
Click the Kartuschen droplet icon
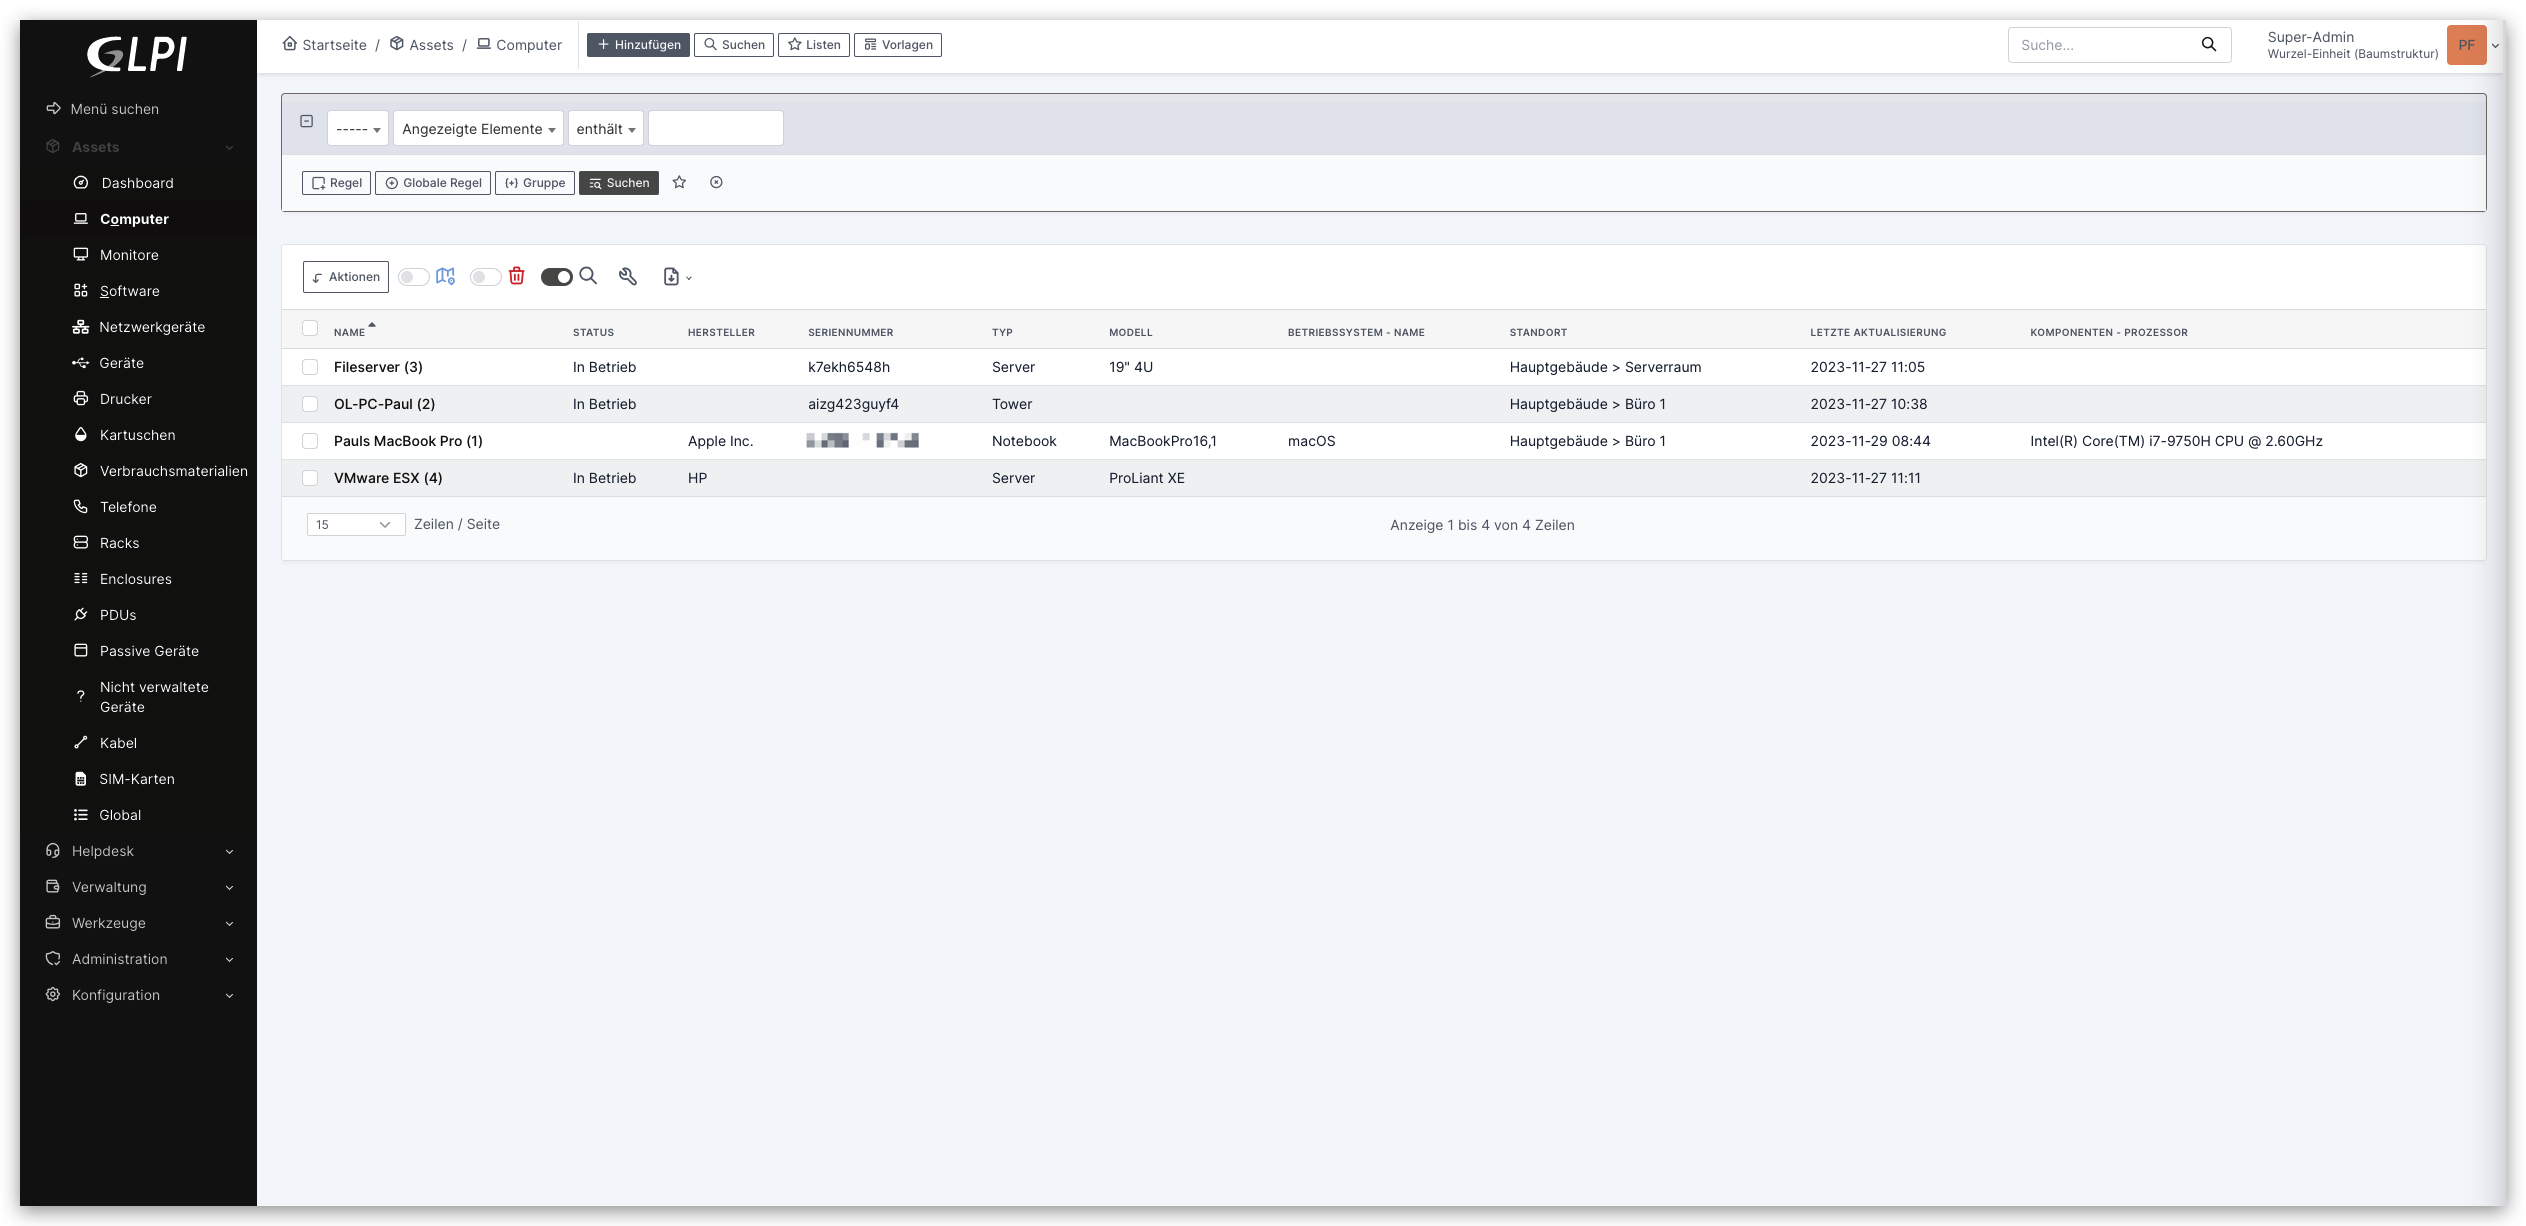81,435
